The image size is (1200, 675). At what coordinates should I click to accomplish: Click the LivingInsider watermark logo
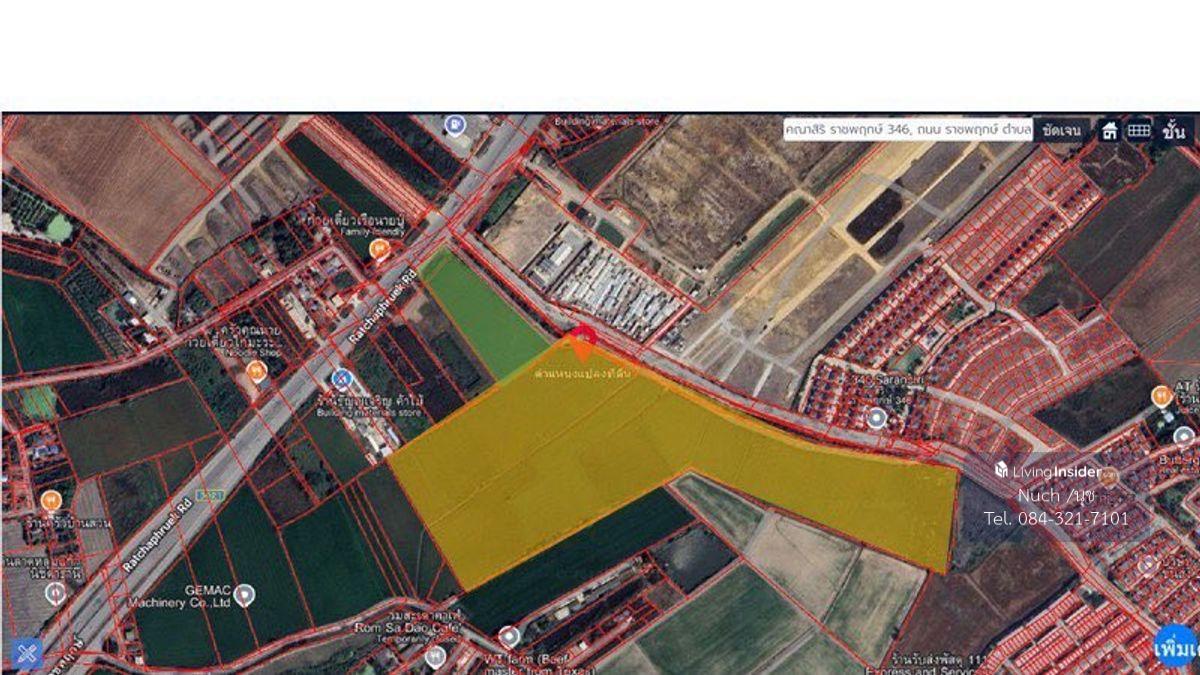pos(1048,471)
